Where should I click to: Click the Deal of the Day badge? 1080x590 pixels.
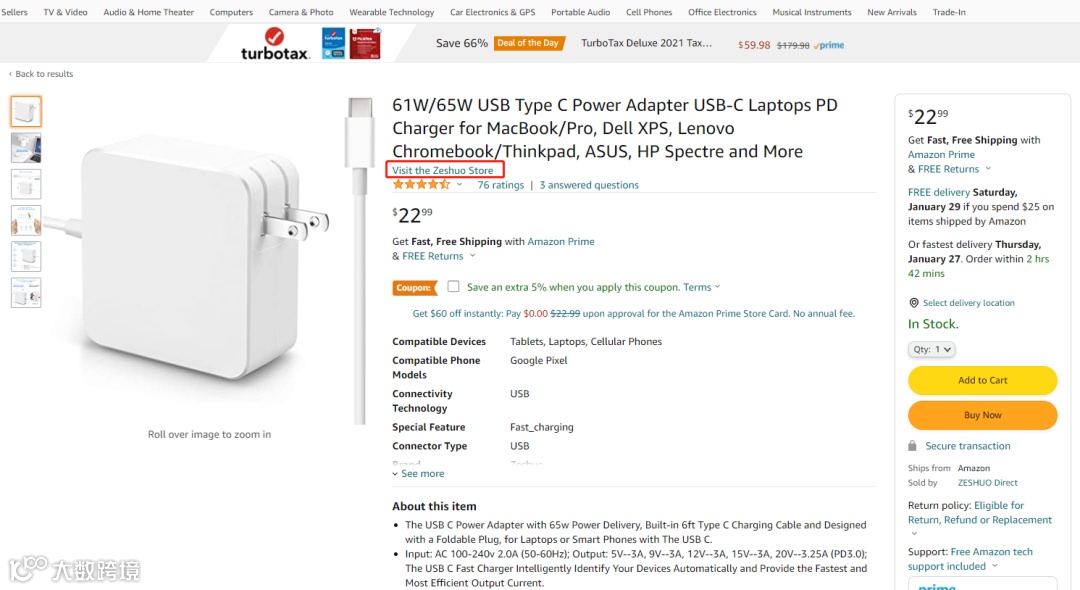click(x=528, y=44)
